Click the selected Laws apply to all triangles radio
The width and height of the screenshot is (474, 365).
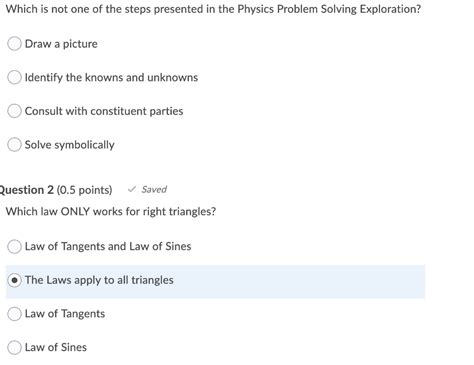pos(14,280)
